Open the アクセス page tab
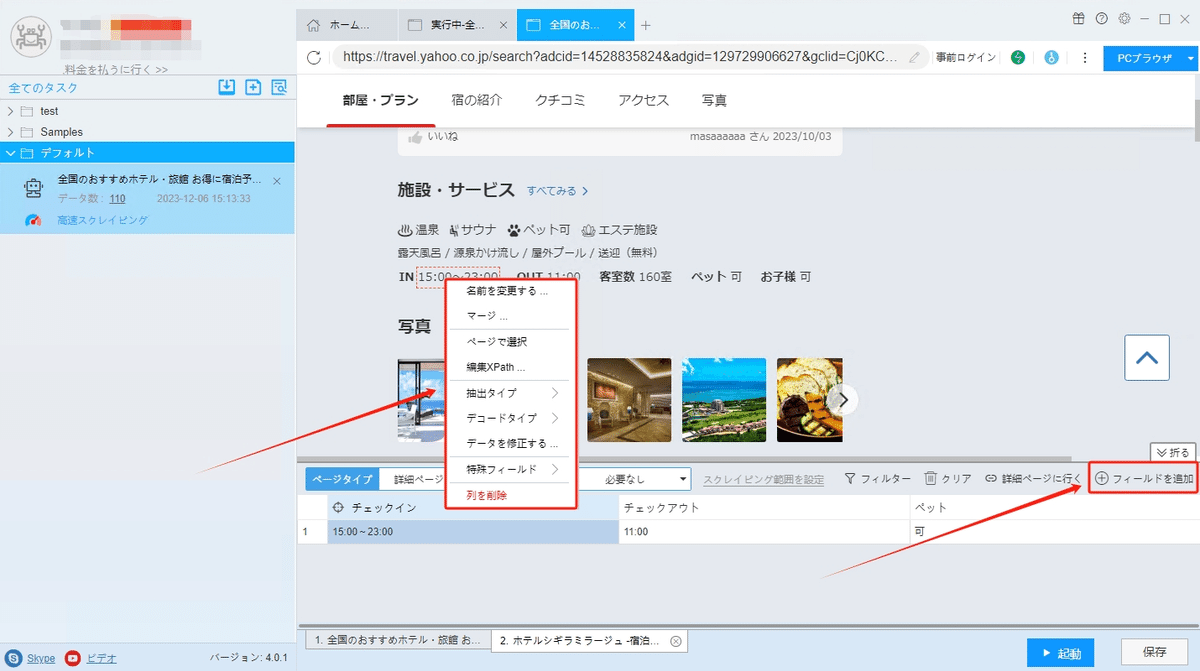Image resolution: width=1200 pixels, height=671 pixels. coord(643,100)
